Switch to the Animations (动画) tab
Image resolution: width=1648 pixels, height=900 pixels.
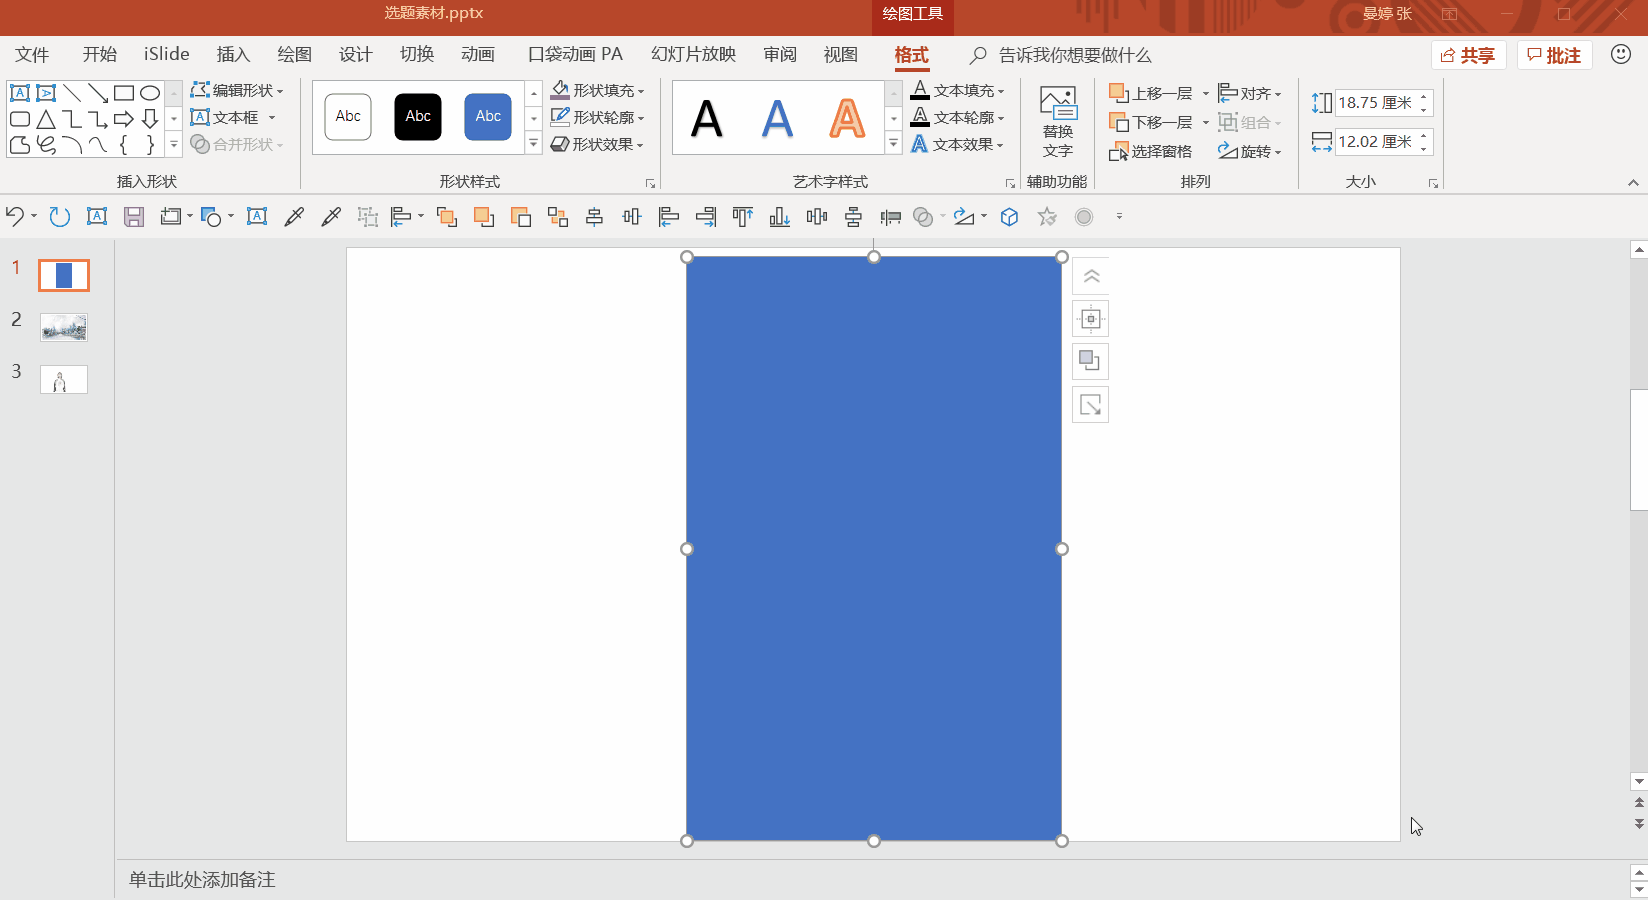pyautogui.click(x=478, y=54)
